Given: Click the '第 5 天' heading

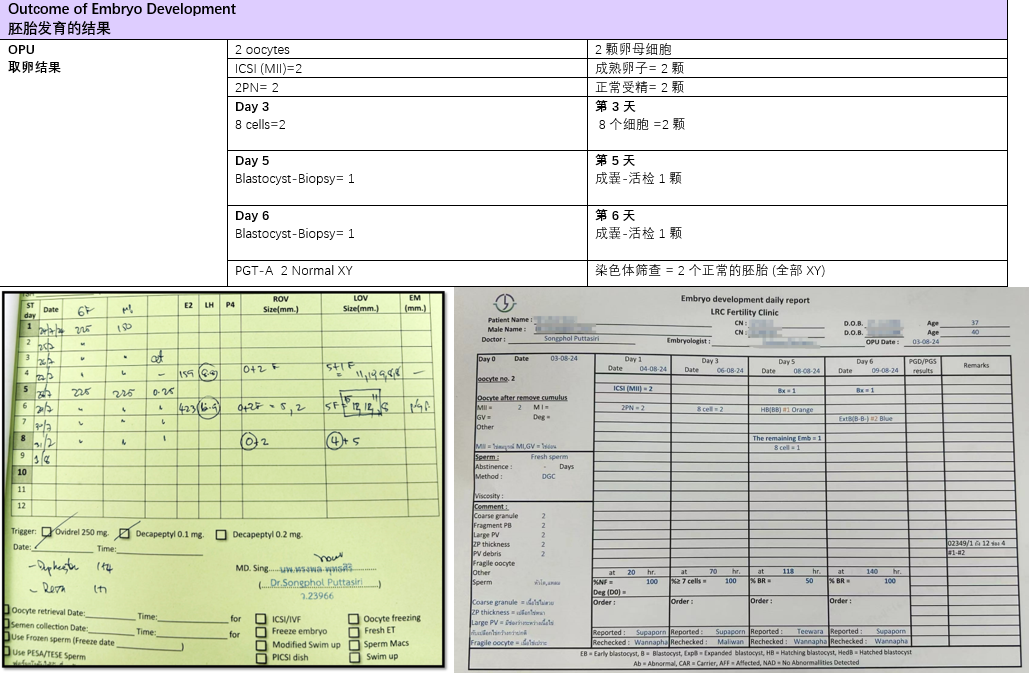Looking at the screenshot, I should click(615, 160).
